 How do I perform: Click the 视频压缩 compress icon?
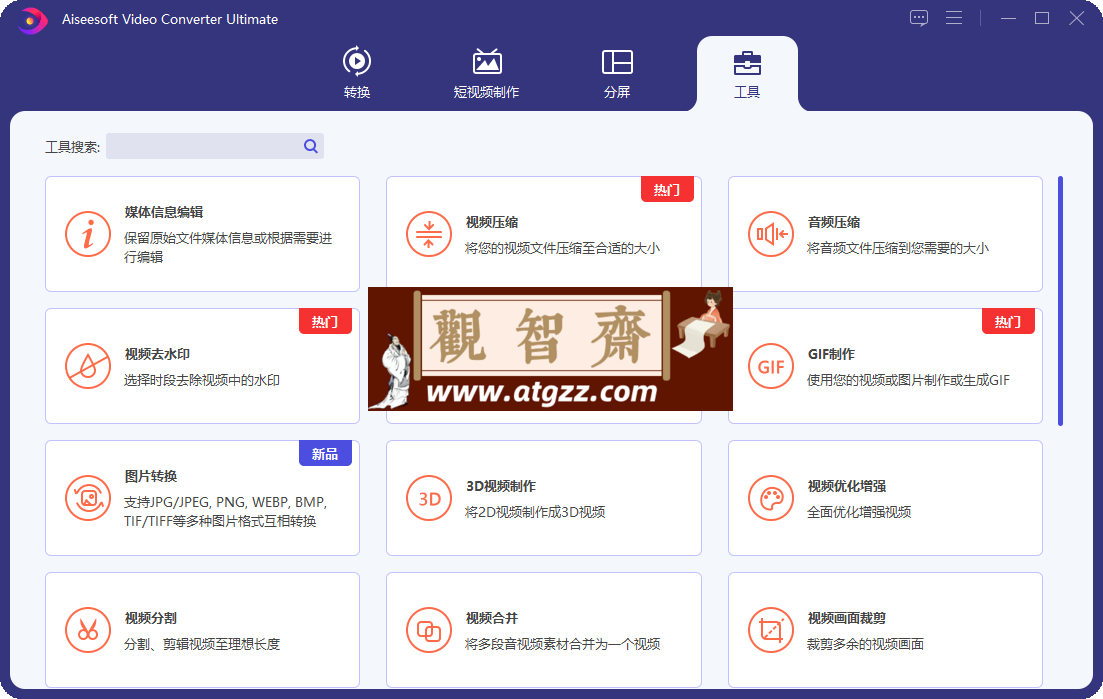428,234
